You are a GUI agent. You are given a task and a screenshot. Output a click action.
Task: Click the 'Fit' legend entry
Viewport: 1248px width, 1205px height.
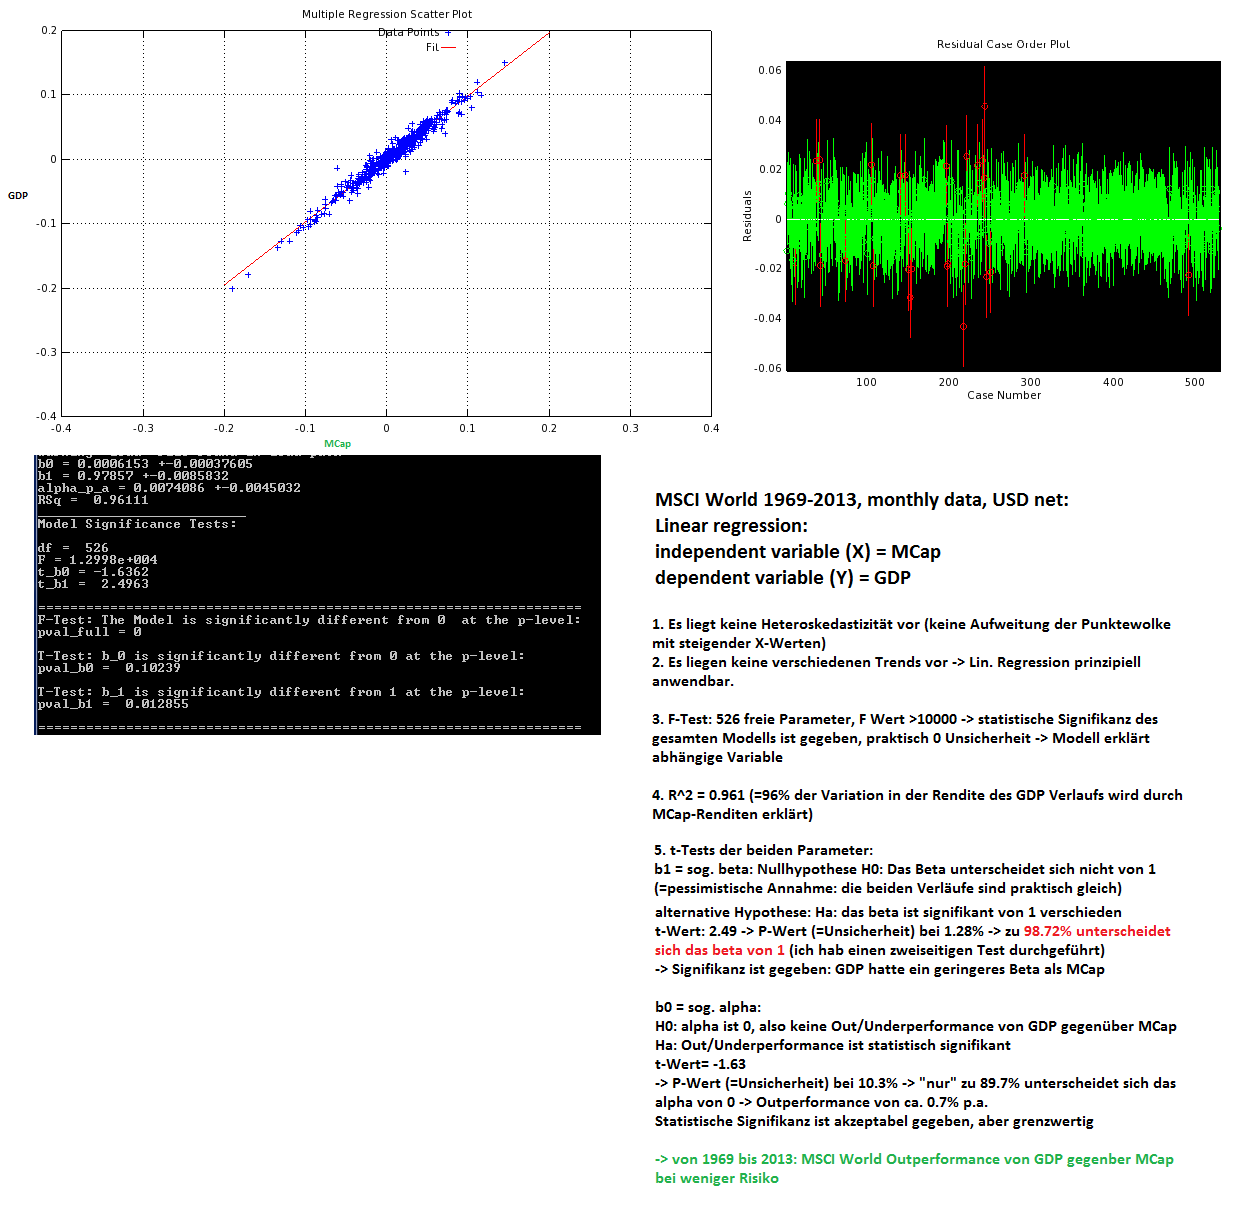[x=440, y=47]
